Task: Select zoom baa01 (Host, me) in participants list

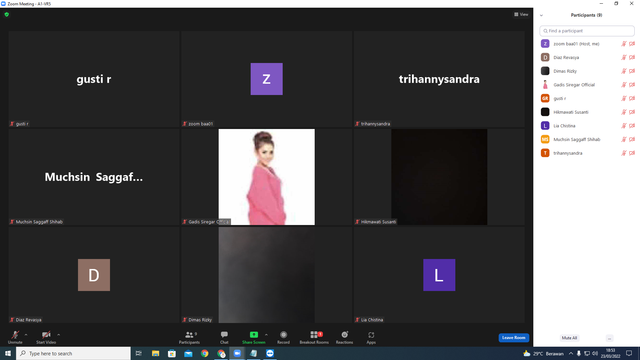Action: (587, 44)
